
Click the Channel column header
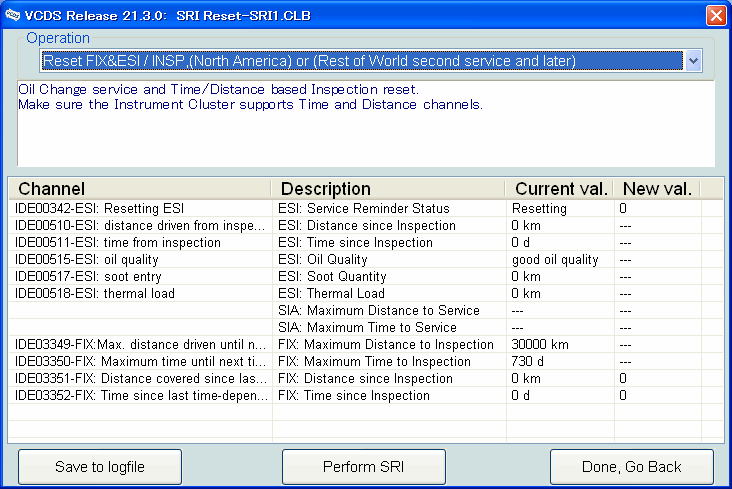click(140, 189)
